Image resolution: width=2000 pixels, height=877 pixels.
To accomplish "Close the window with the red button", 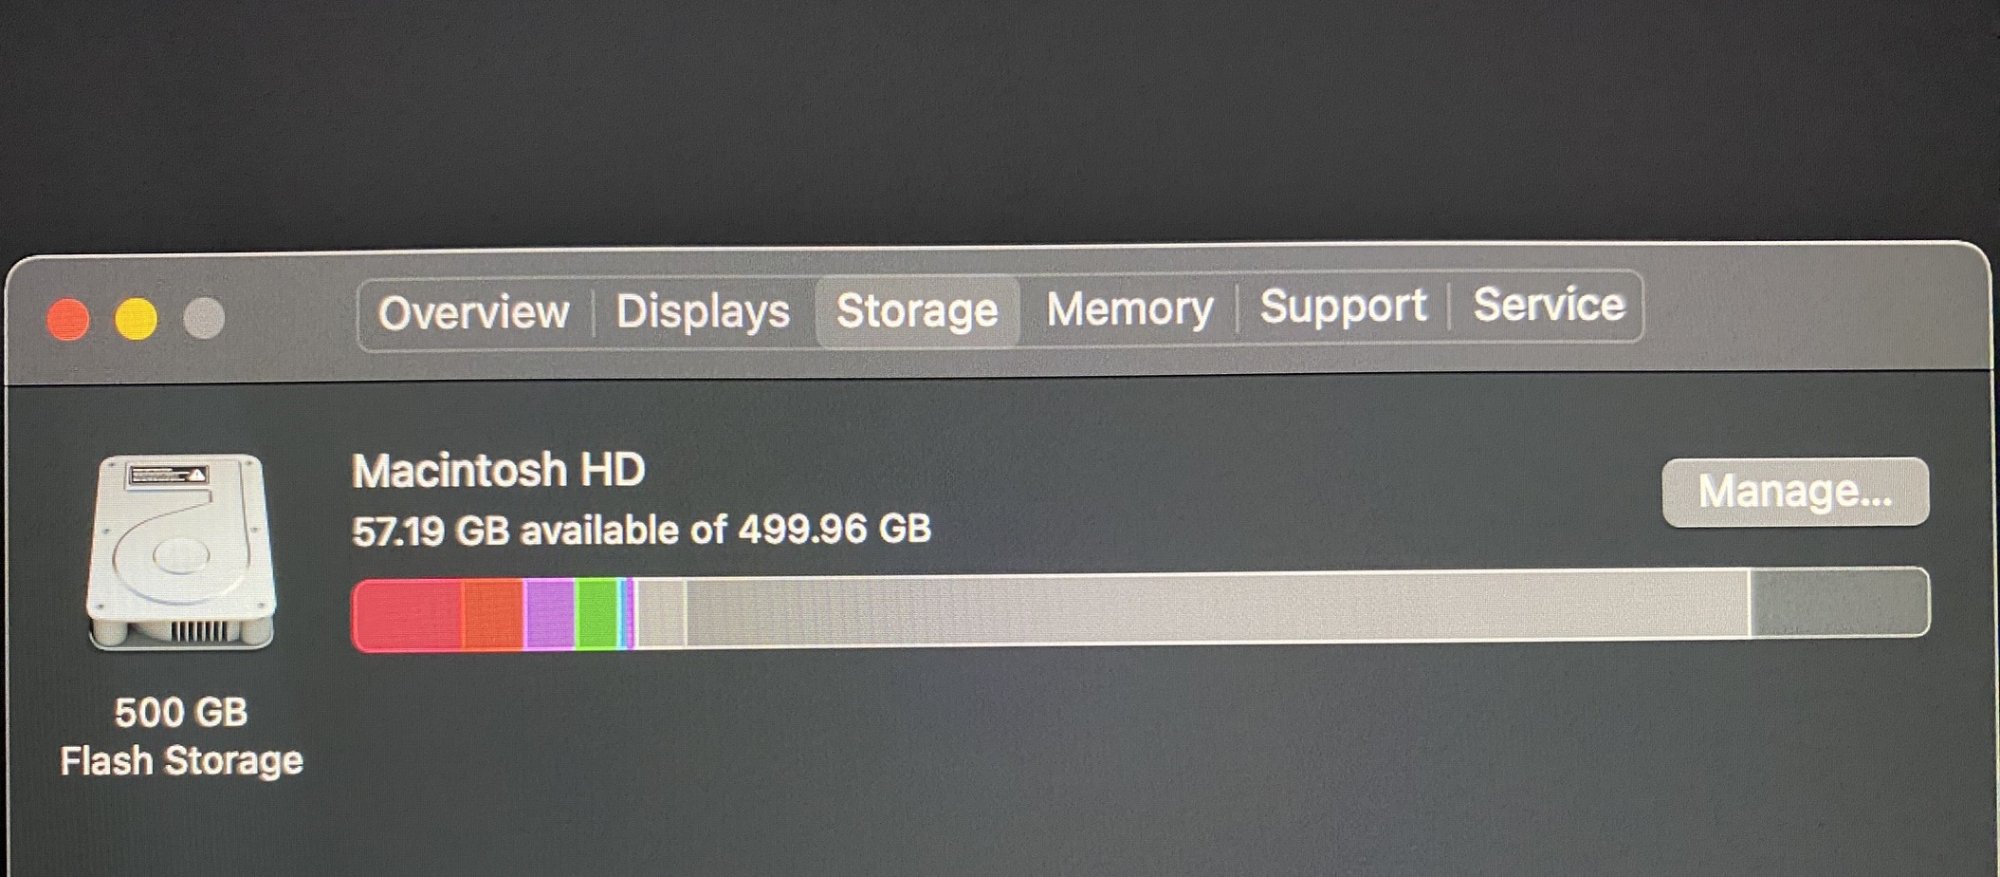I will (x=68, y=320).
